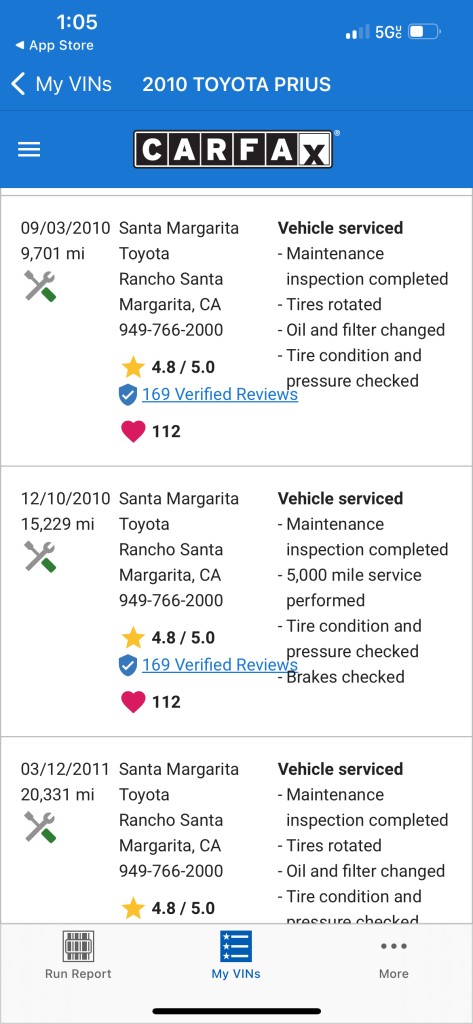Tap the star rating in 09/03/2010 record
This screenshot has height=1024, width=473.
(168, 367)
